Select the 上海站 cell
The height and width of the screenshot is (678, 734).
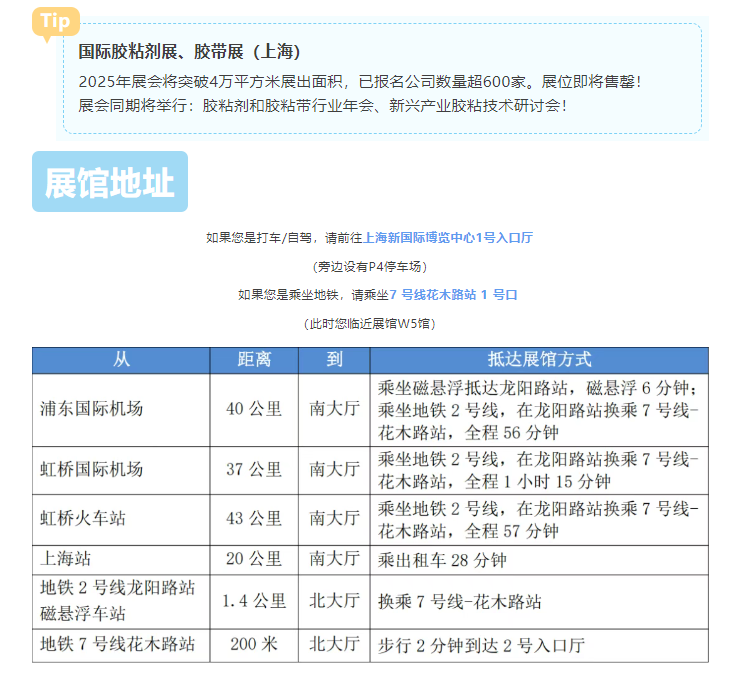(121, 560)
